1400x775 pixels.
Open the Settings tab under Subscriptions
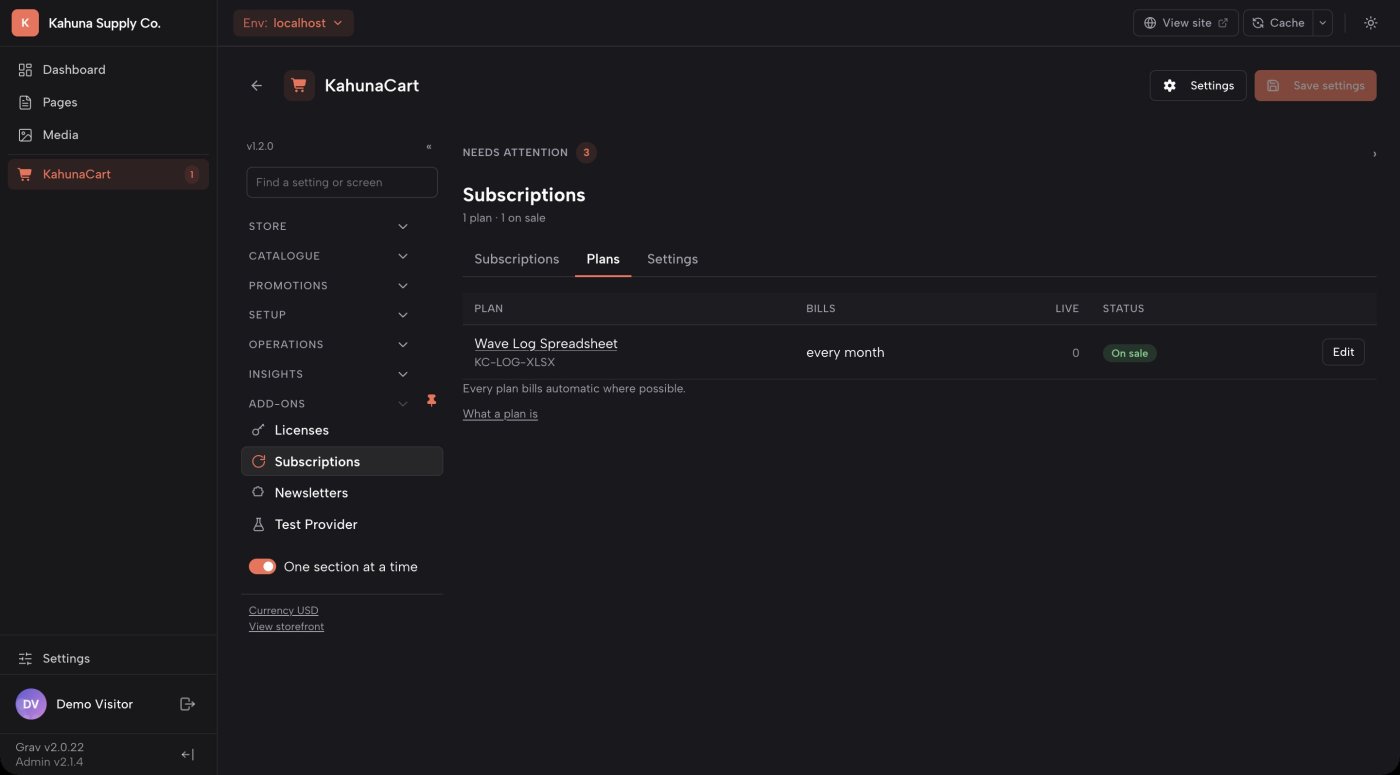pyautogui.click(x=672, y=259)
